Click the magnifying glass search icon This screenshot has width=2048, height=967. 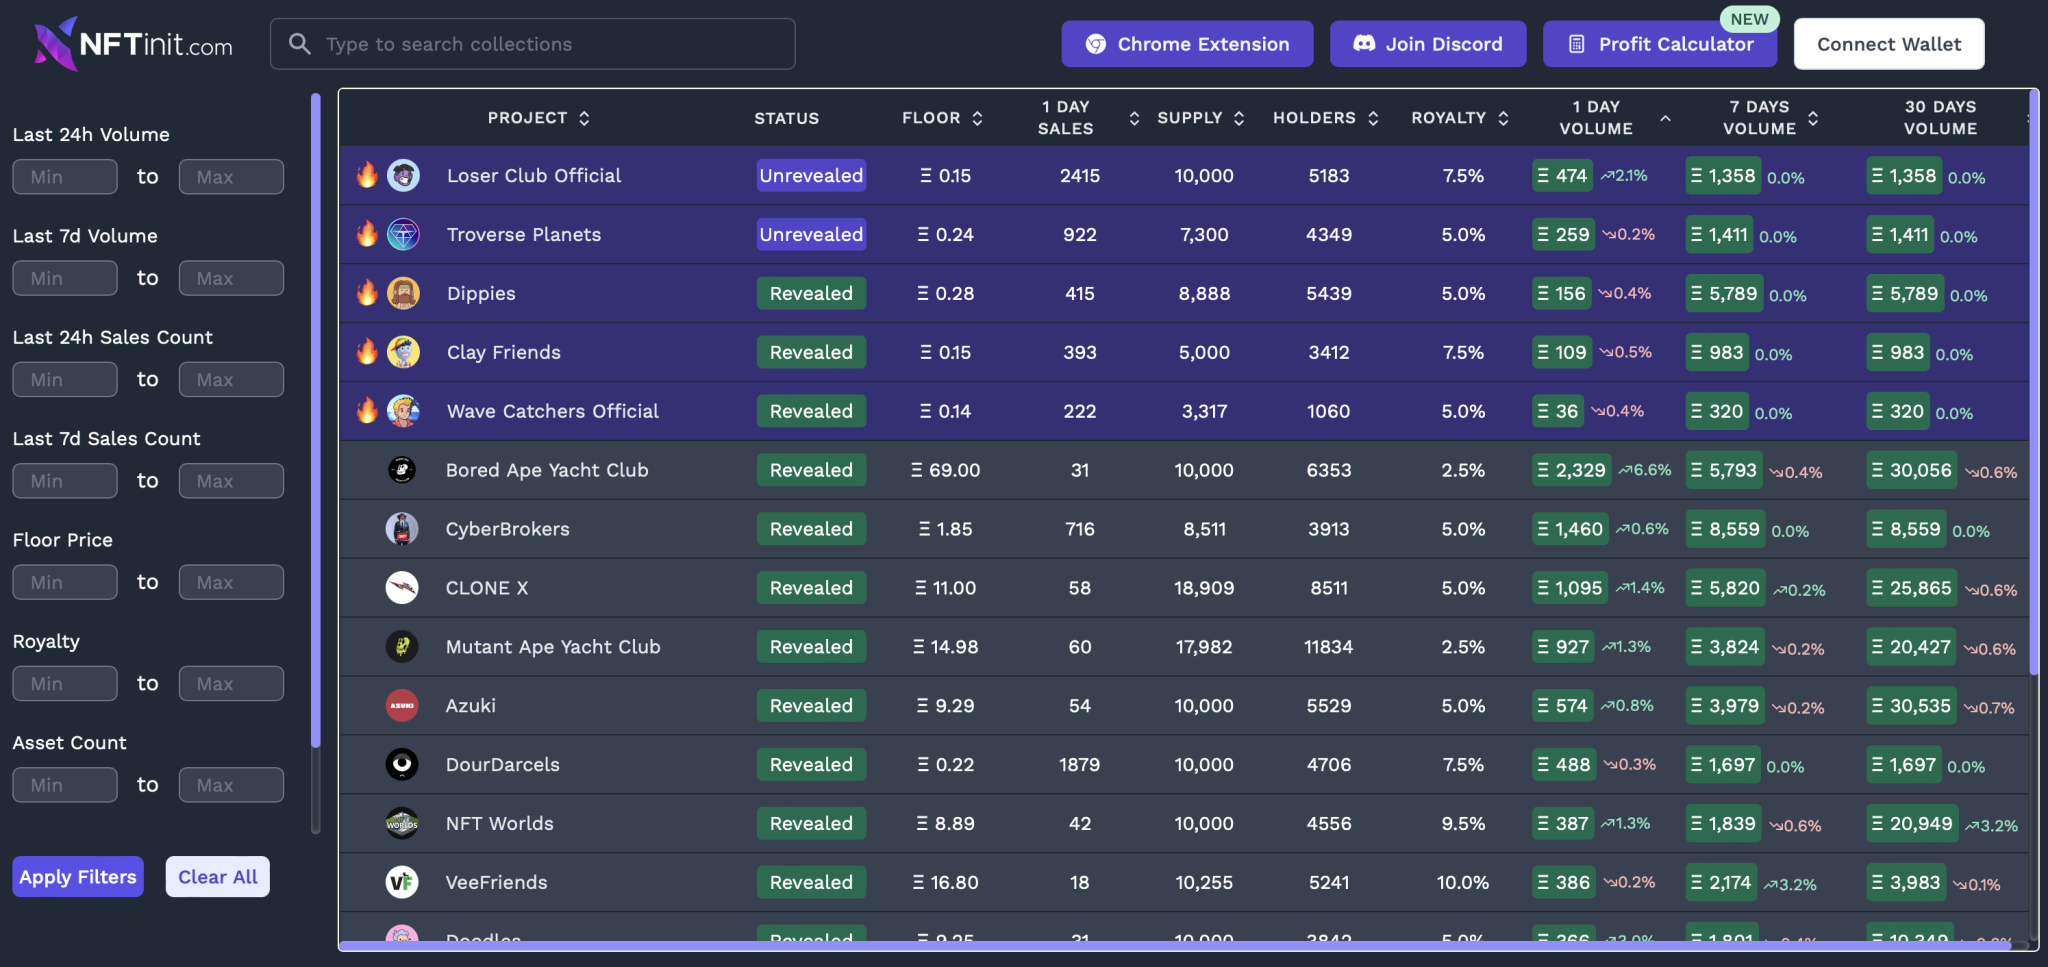[300, 43]
